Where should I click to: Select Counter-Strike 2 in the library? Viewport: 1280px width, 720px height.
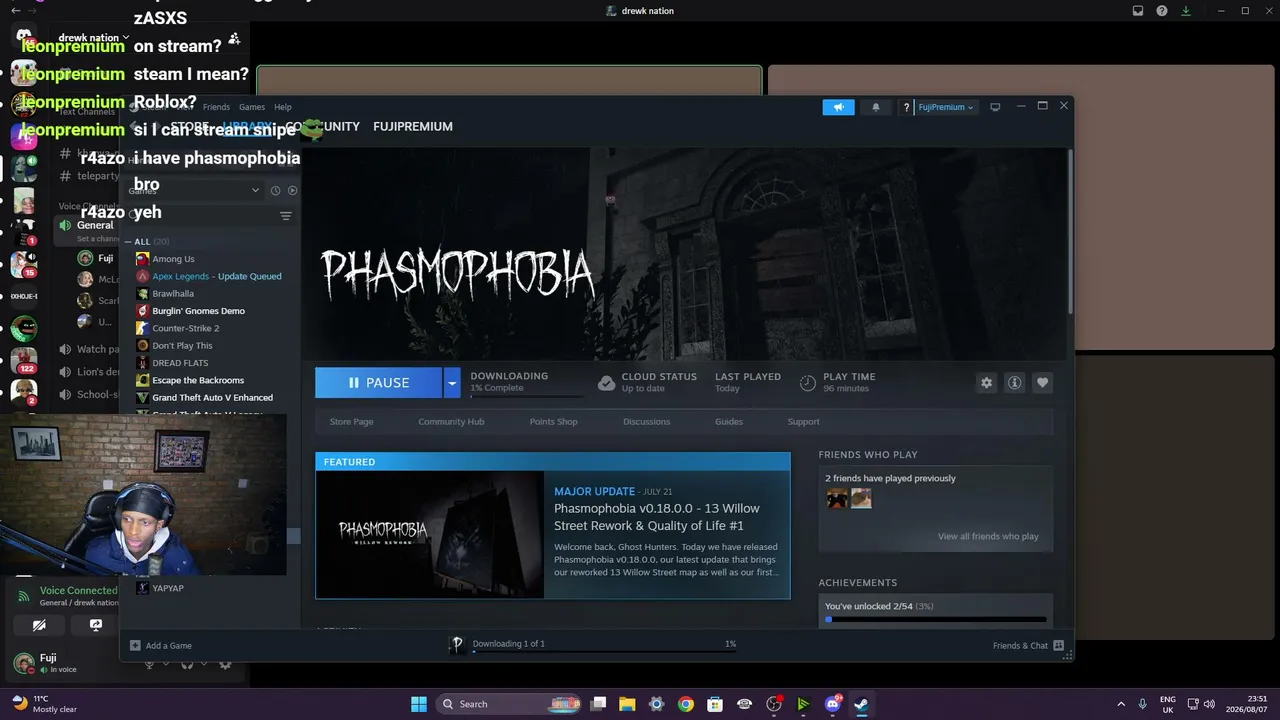(x=185, y=328)
